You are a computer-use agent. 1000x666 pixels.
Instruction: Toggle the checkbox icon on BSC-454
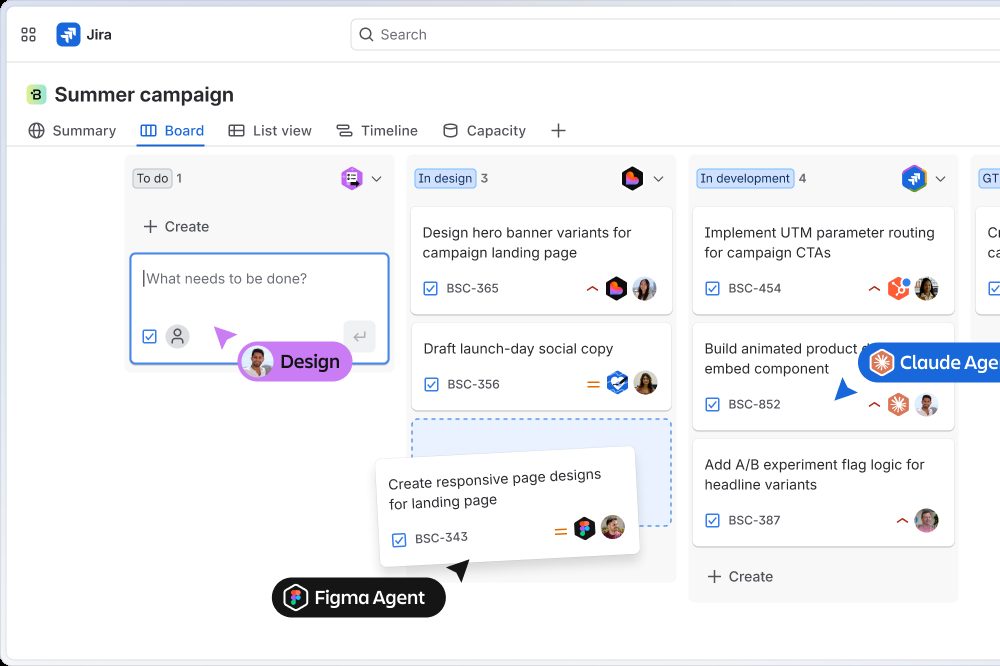click(712, 289)
